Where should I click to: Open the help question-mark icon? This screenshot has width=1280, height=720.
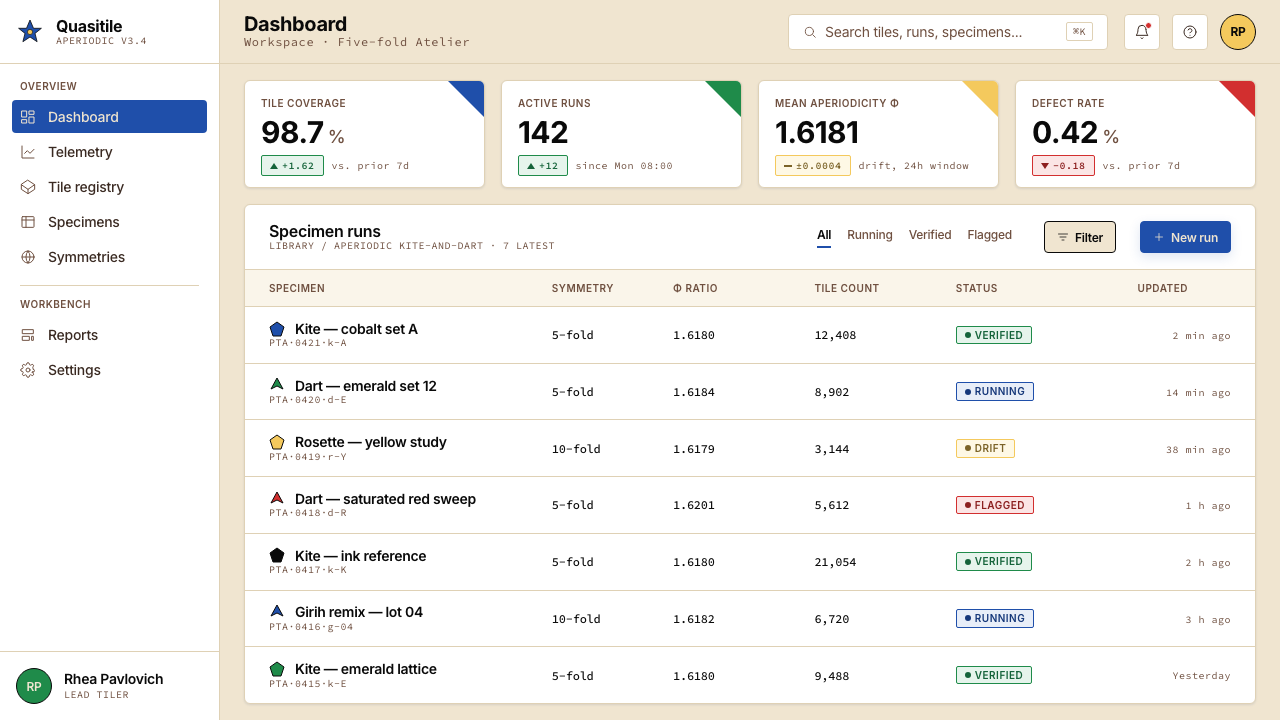[x=1190, y=32]
